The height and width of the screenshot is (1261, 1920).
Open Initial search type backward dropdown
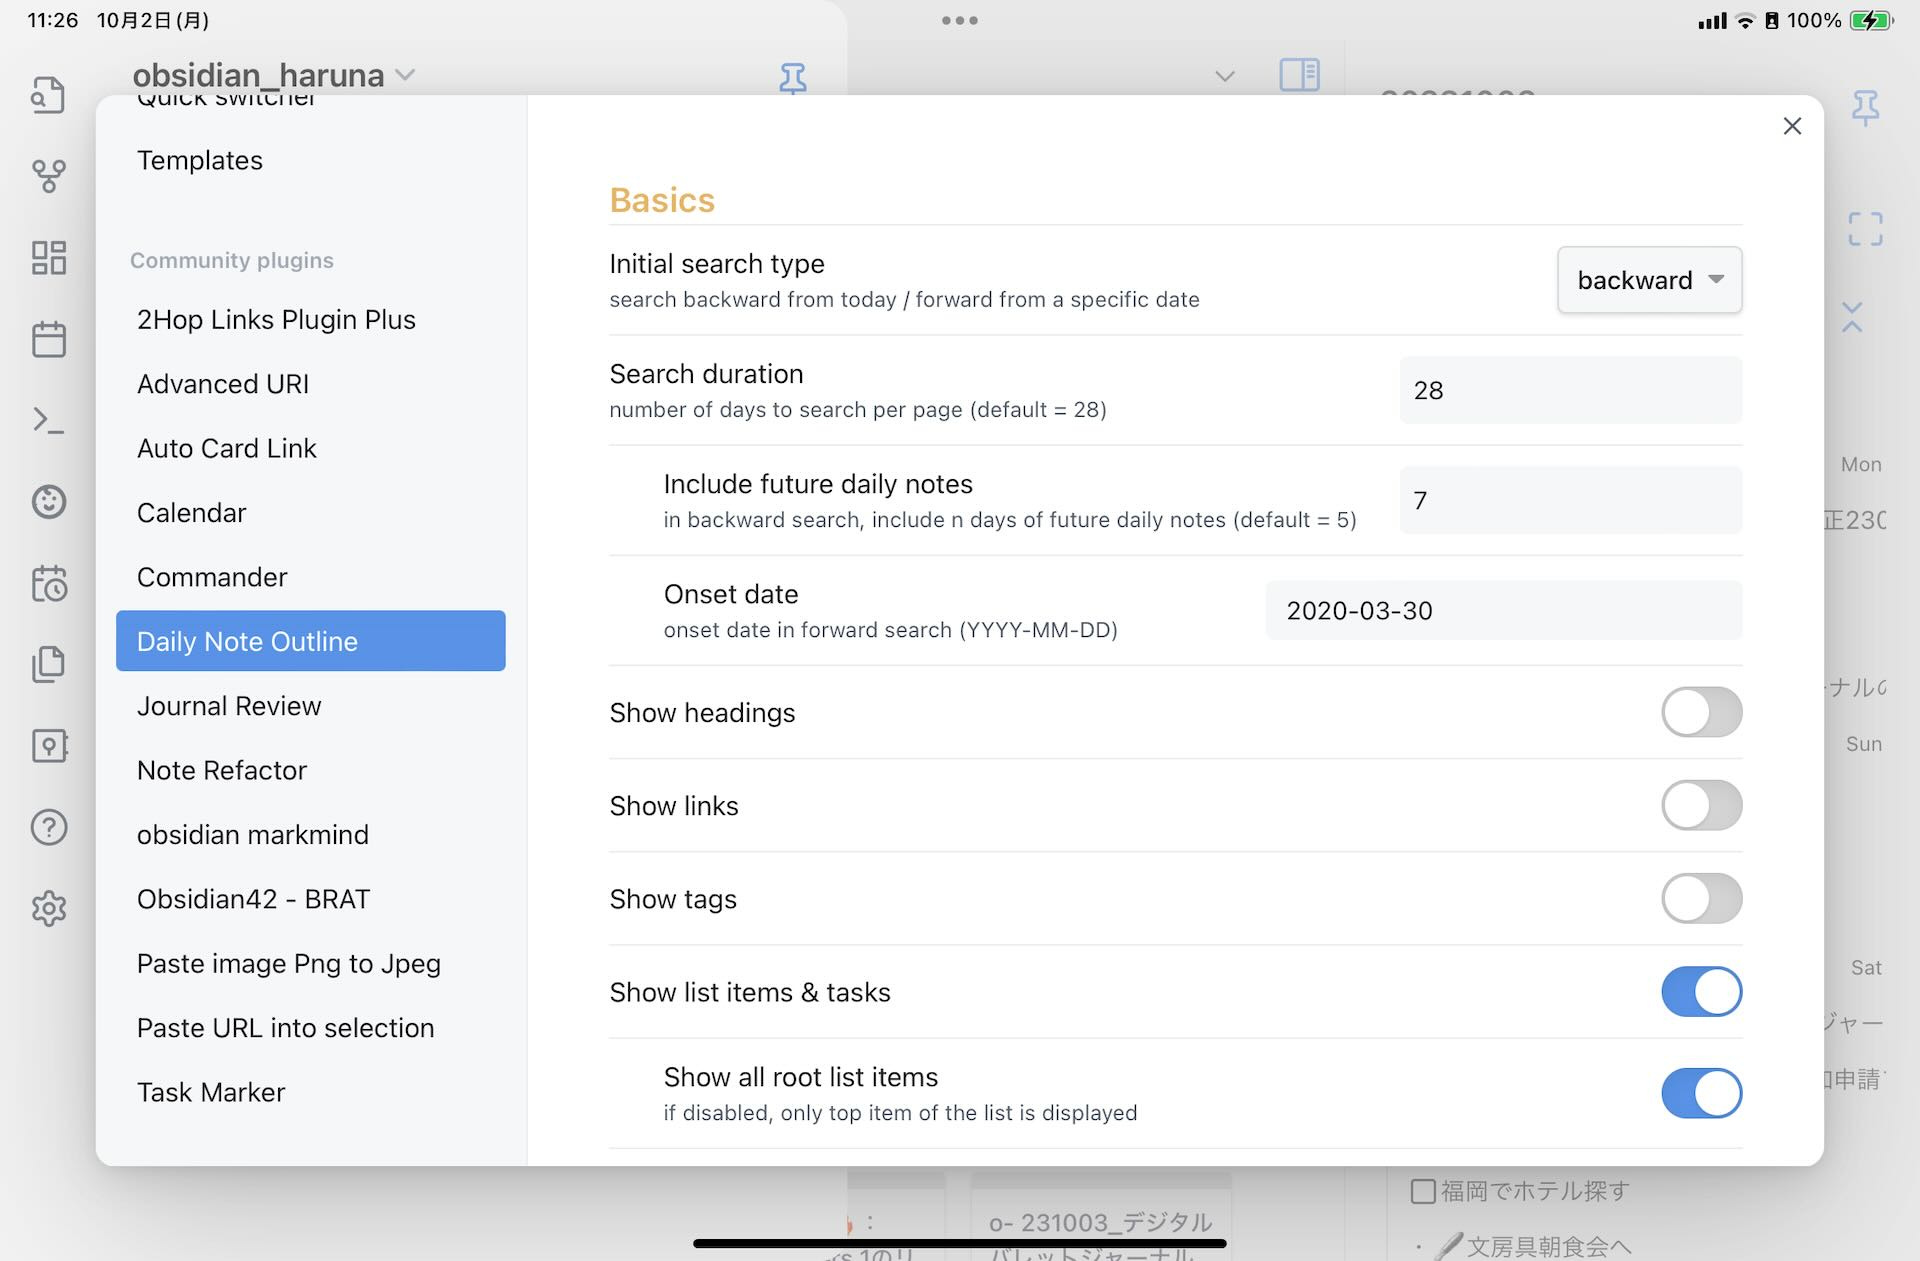(x=1649, y=280)
